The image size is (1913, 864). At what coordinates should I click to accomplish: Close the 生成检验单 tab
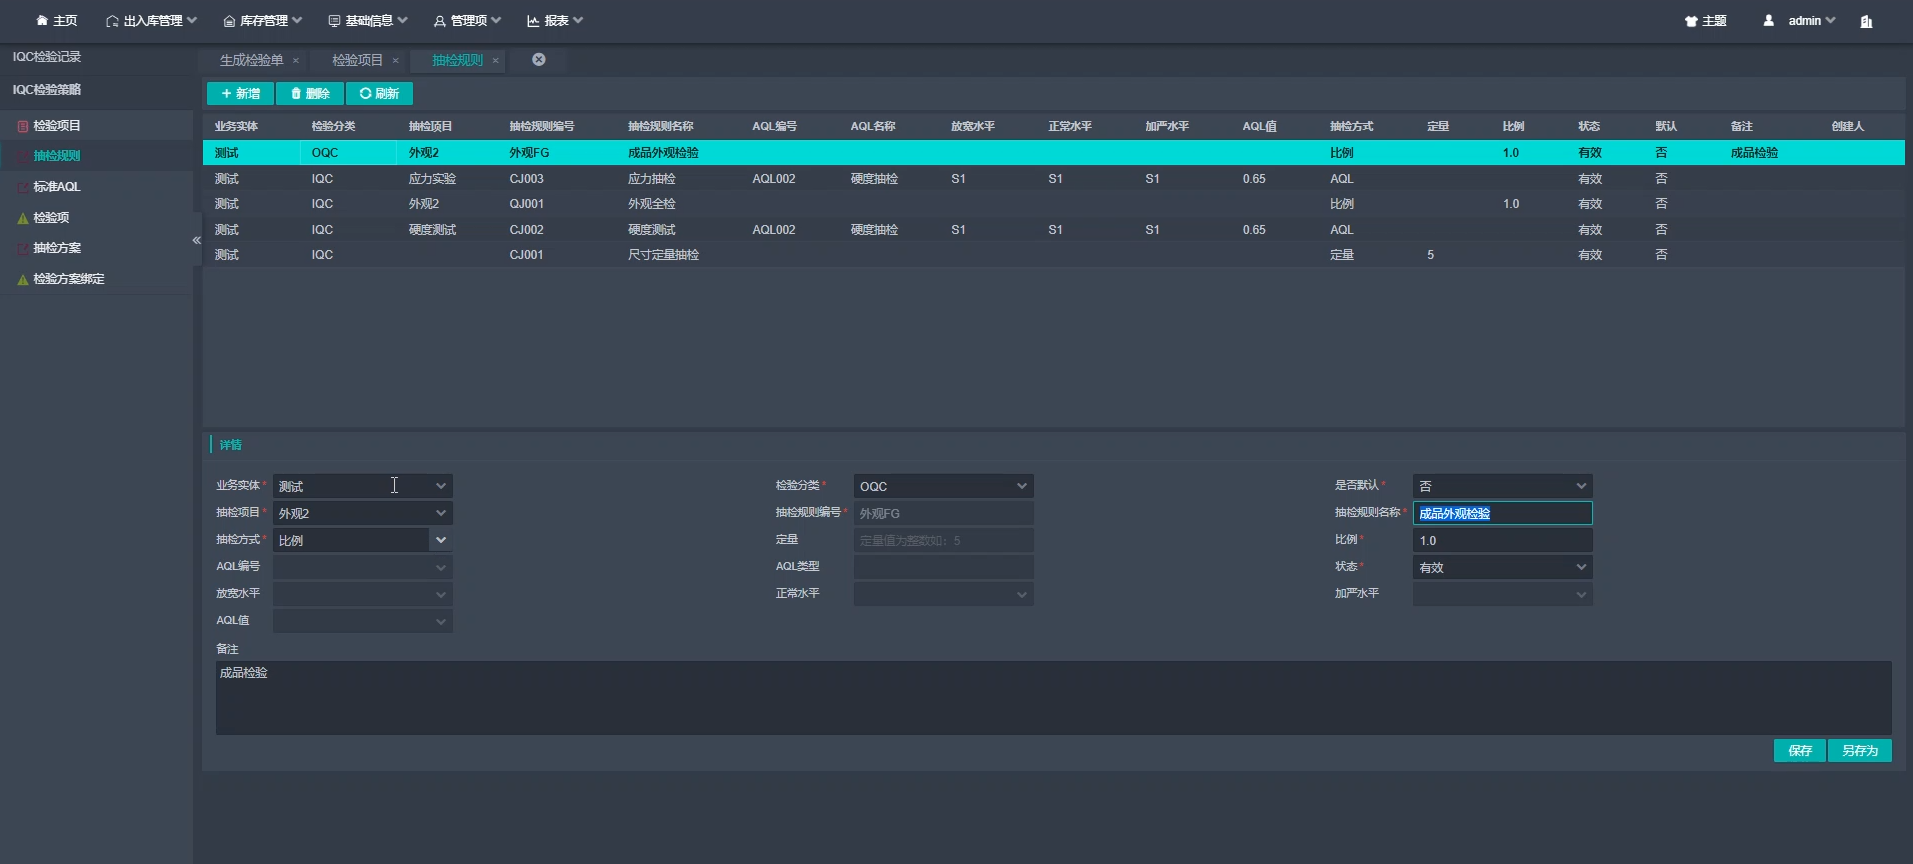tap(296, 61)
